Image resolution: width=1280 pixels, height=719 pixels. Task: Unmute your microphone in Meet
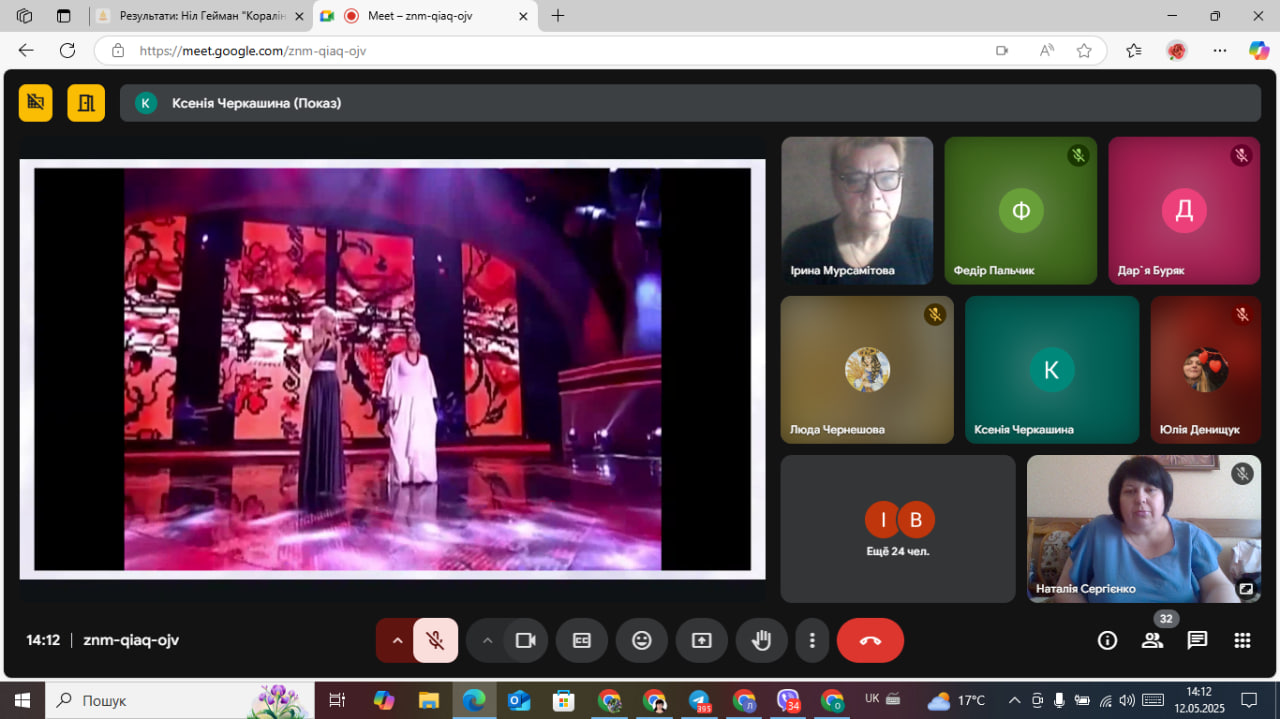[435, 641]
